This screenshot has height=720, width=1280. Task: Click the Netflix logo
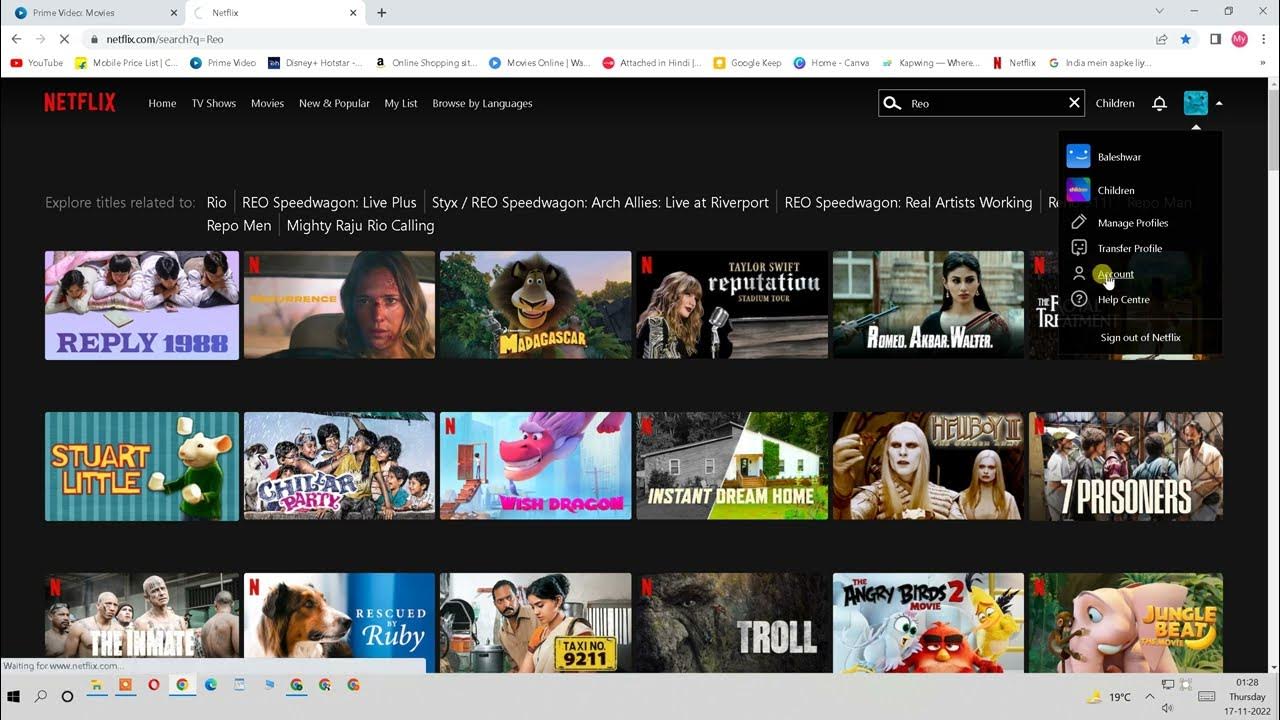(x=79, y=102)
